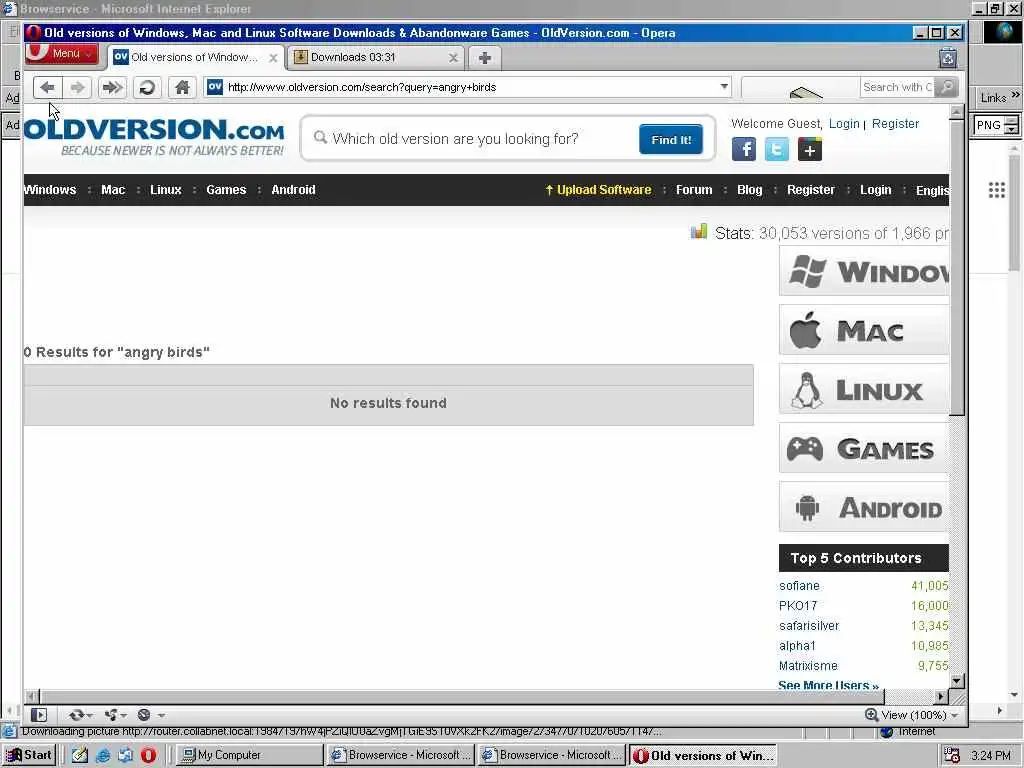Screen dimensions: 1024x768
Task: Click the magnifier search button in Opera toolbar
Action: pyautogui.click(x=946, y=87)
